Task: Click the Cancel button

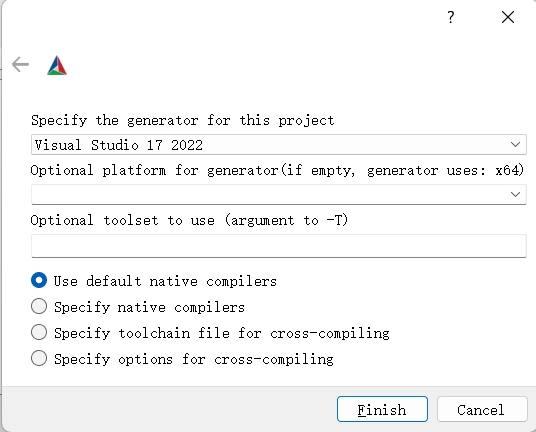Action: tap(482, 409)
